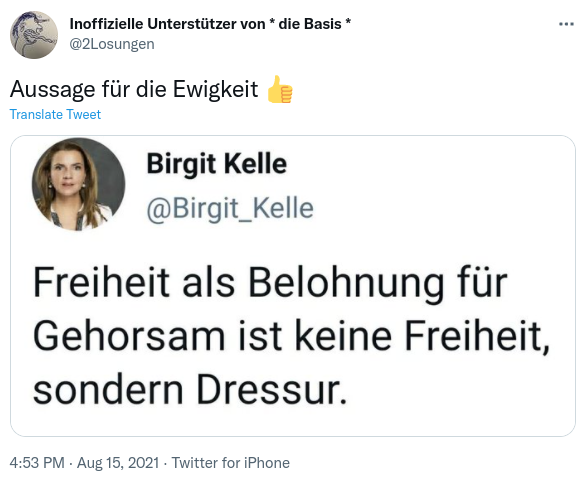Click the Aug 15, 2021 date
The height and width of the screenshot is (477, 585).
(x=118, y=463)
